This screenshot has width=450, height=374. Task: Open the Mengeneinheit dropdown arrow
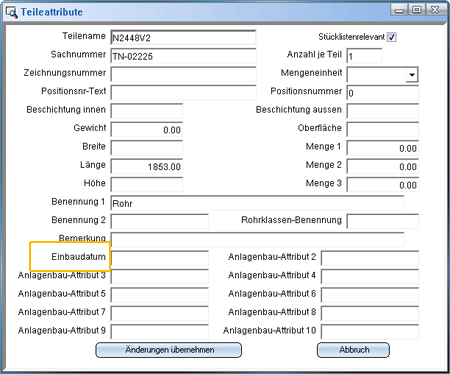point(412,75)
